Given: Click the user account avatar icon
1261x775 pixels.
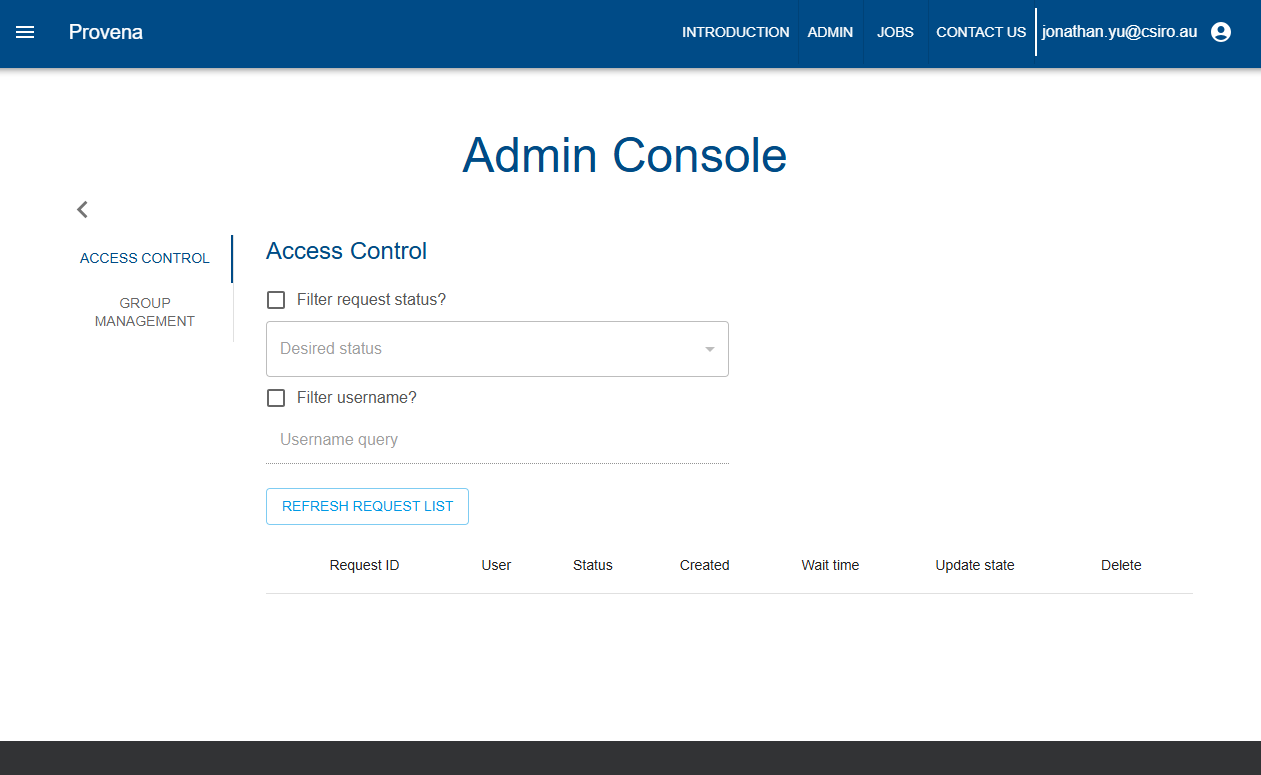Looking at the screenshot, I should click(x=1220, y=32).
